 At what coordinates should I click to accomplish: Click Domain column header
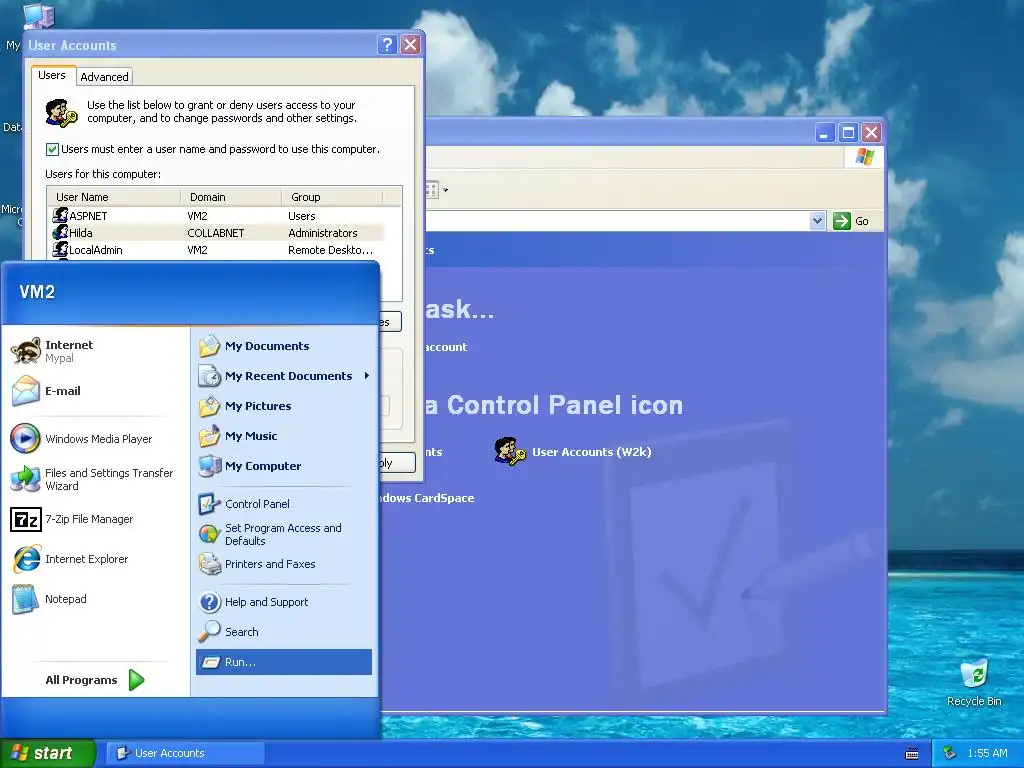(231, 197)
